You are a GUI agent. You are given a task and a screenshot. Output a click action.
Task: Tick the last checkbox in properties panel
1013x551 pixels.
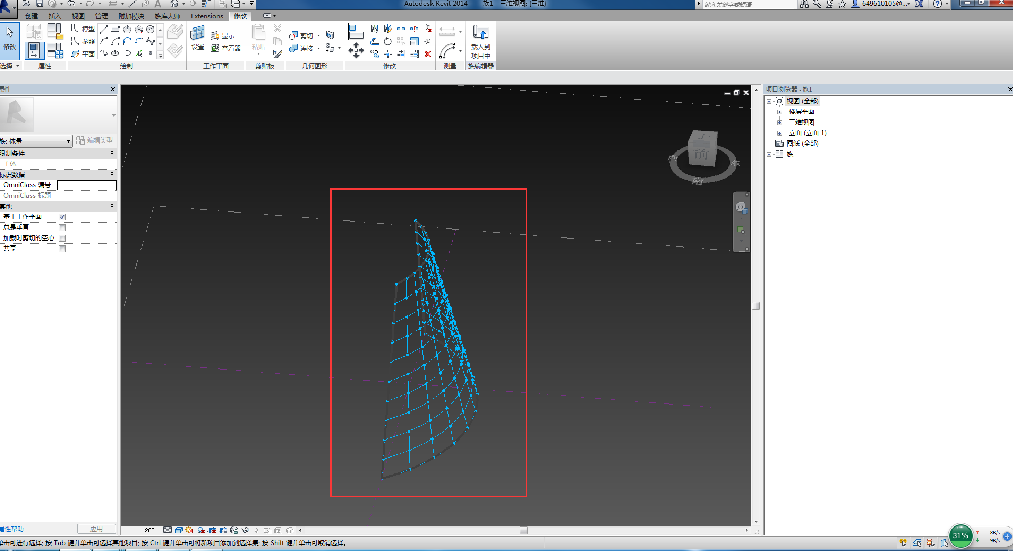click(x=63, y=247)
